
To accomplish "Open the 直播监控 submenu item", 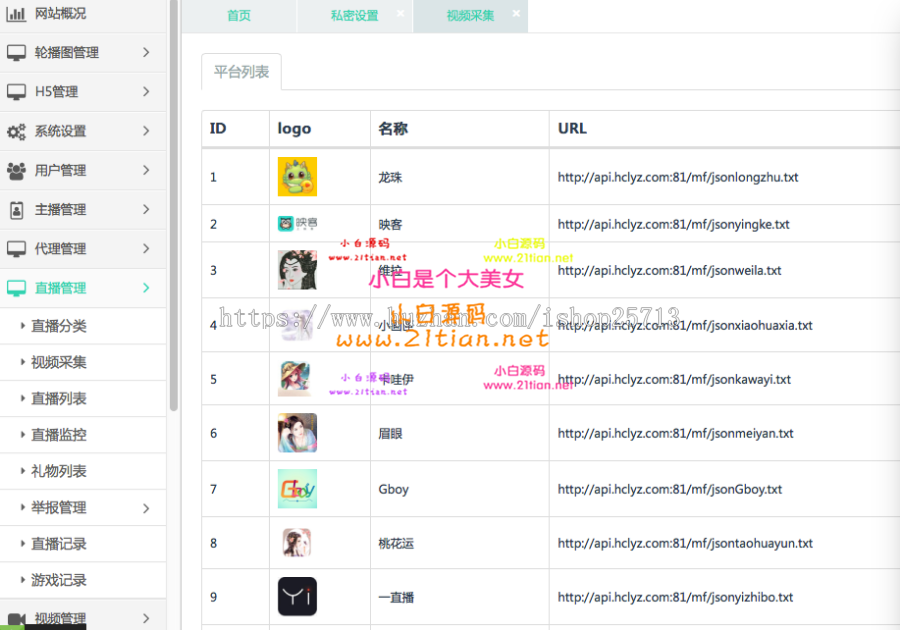I will tap(83, 434).
